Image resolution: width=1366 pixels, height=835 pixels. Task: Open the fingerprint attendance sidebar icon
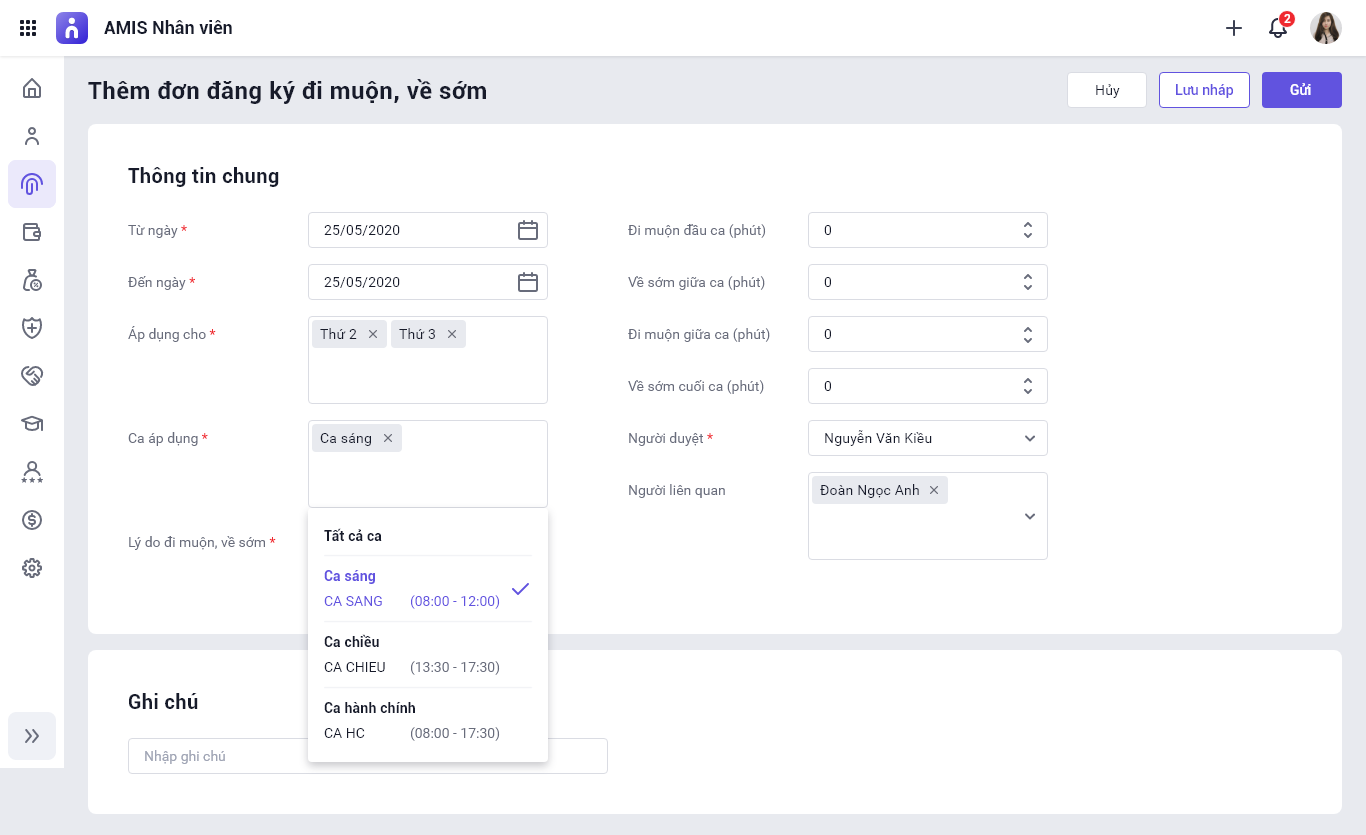coord(32,184)
